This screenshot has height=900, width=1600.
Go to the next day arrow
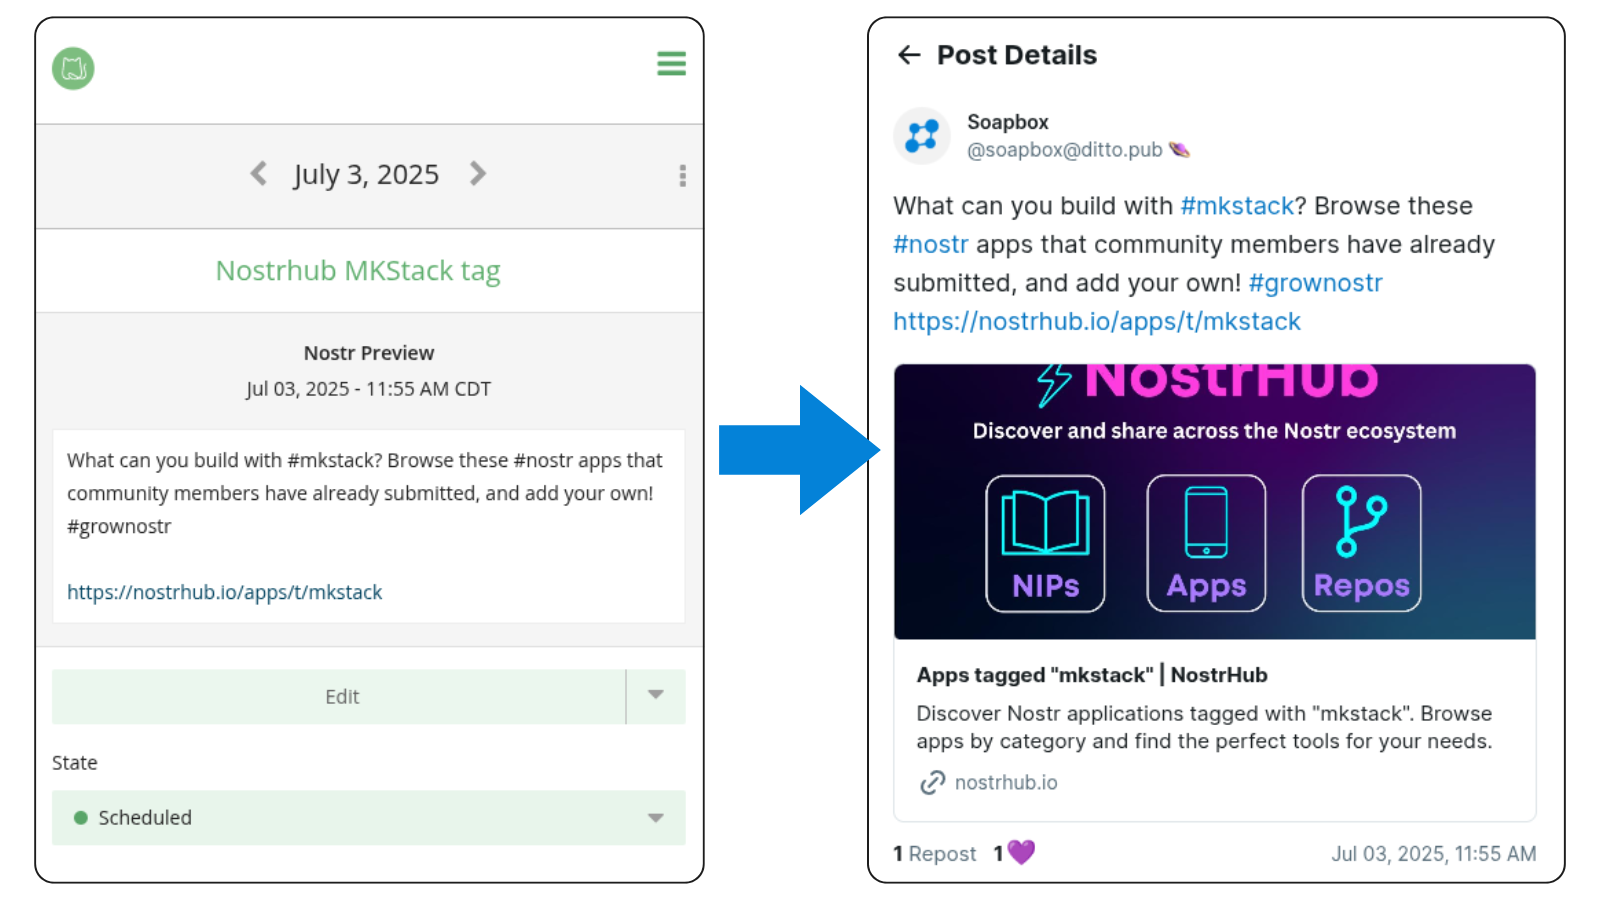[x=478, y=173]
